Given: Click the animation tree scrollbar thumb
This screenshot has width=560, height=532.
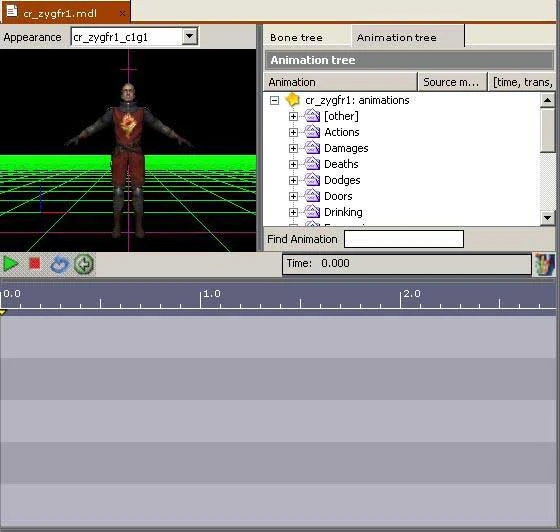Looking at the screenshot, I should click(547, 130).
